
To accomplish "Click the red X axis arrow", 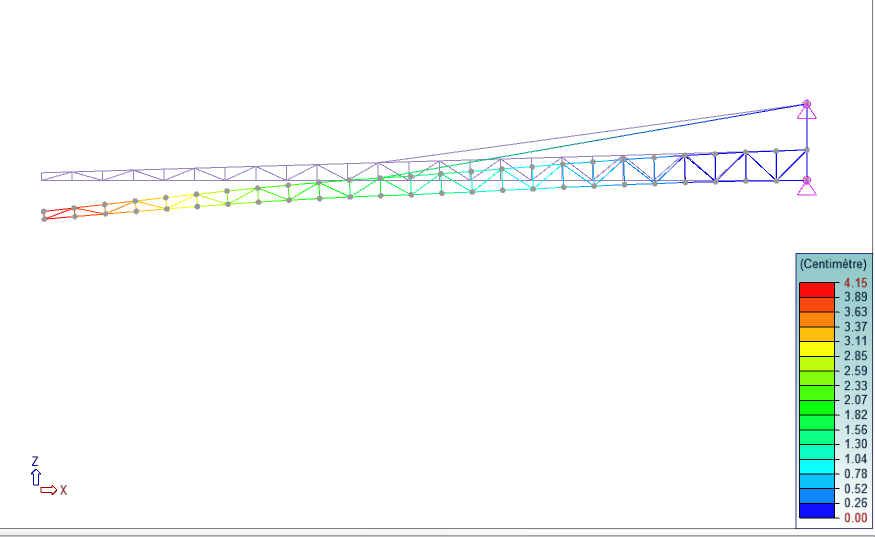I will [49, 490].
